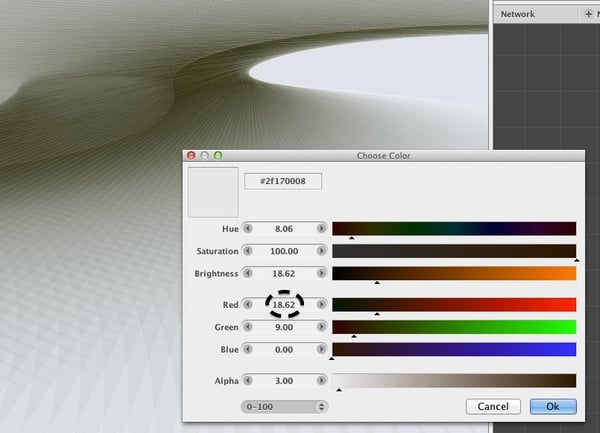Decrease Green value with left arrow

[x=248, y=327]
